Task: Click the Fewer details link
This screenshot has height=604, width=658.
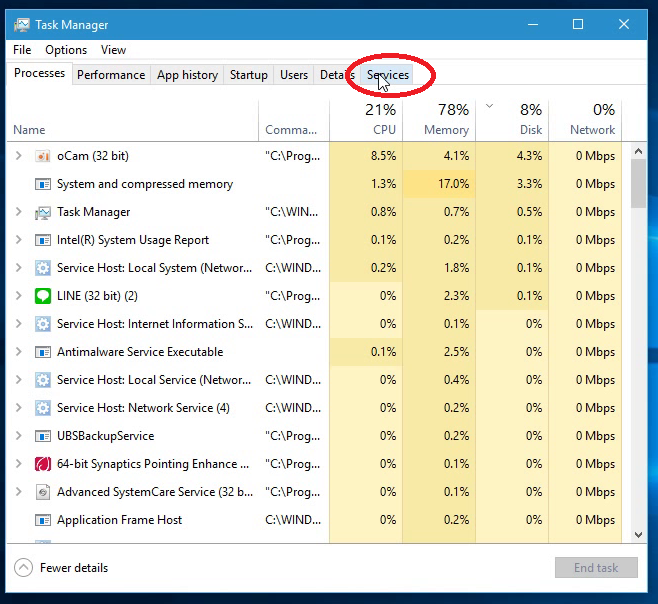Action: point(74,568)
